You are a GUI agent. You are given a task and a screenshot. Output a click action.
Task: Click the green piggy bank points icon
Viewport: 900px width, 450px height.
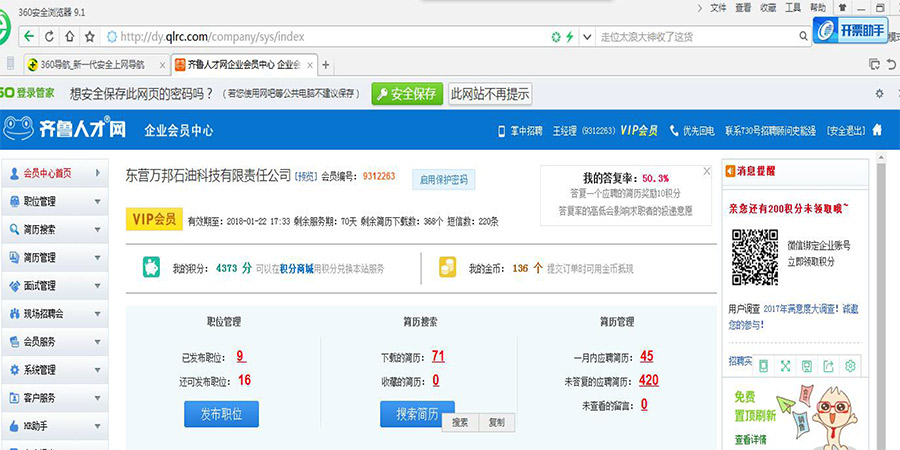154,269
